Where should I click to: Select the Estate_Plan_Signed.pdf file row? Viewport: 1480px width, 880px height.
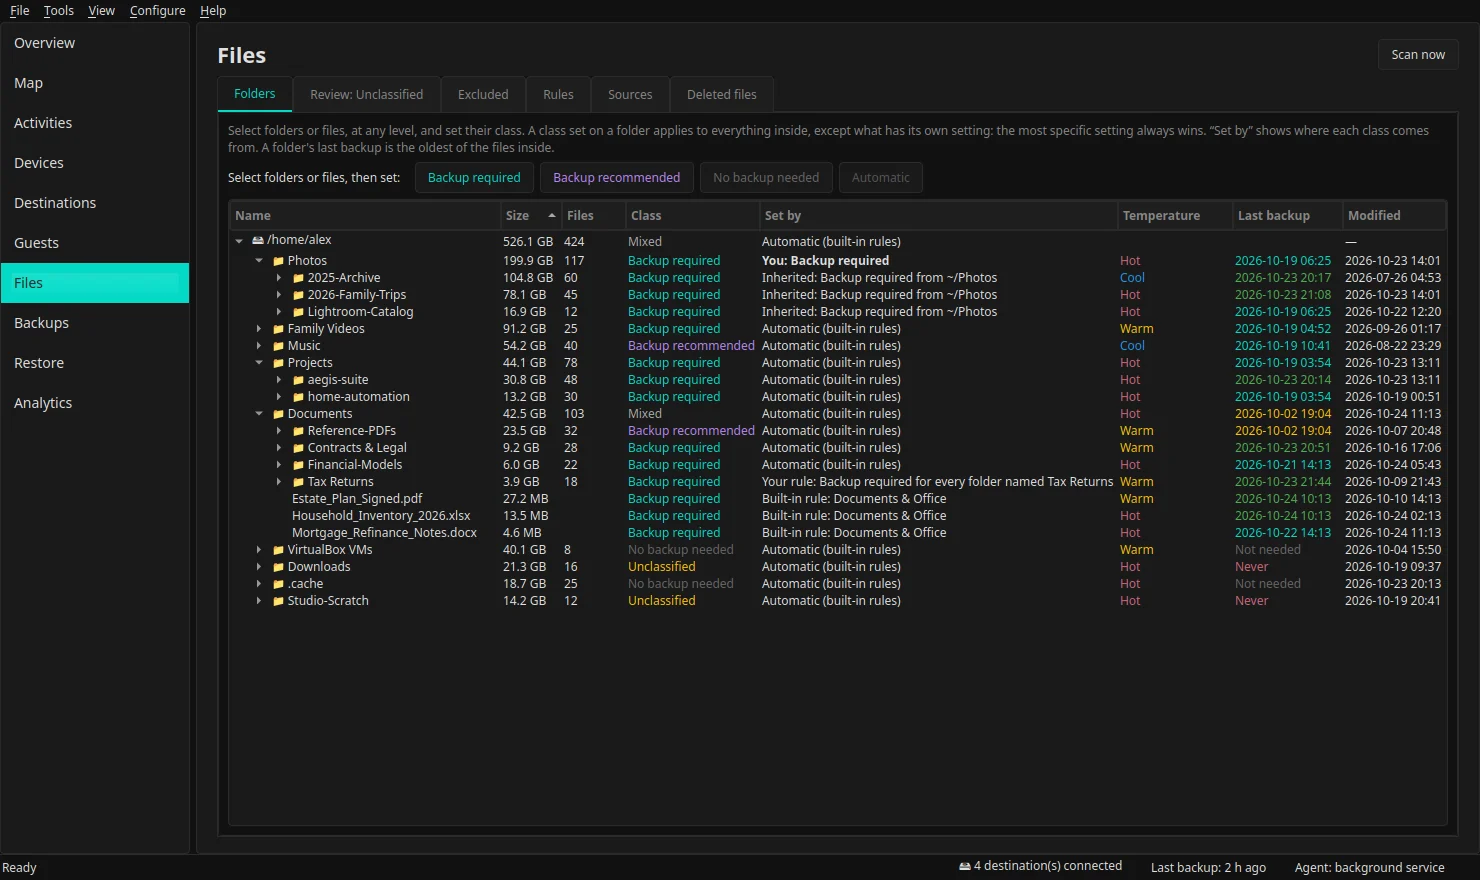[x=838, y=499]
